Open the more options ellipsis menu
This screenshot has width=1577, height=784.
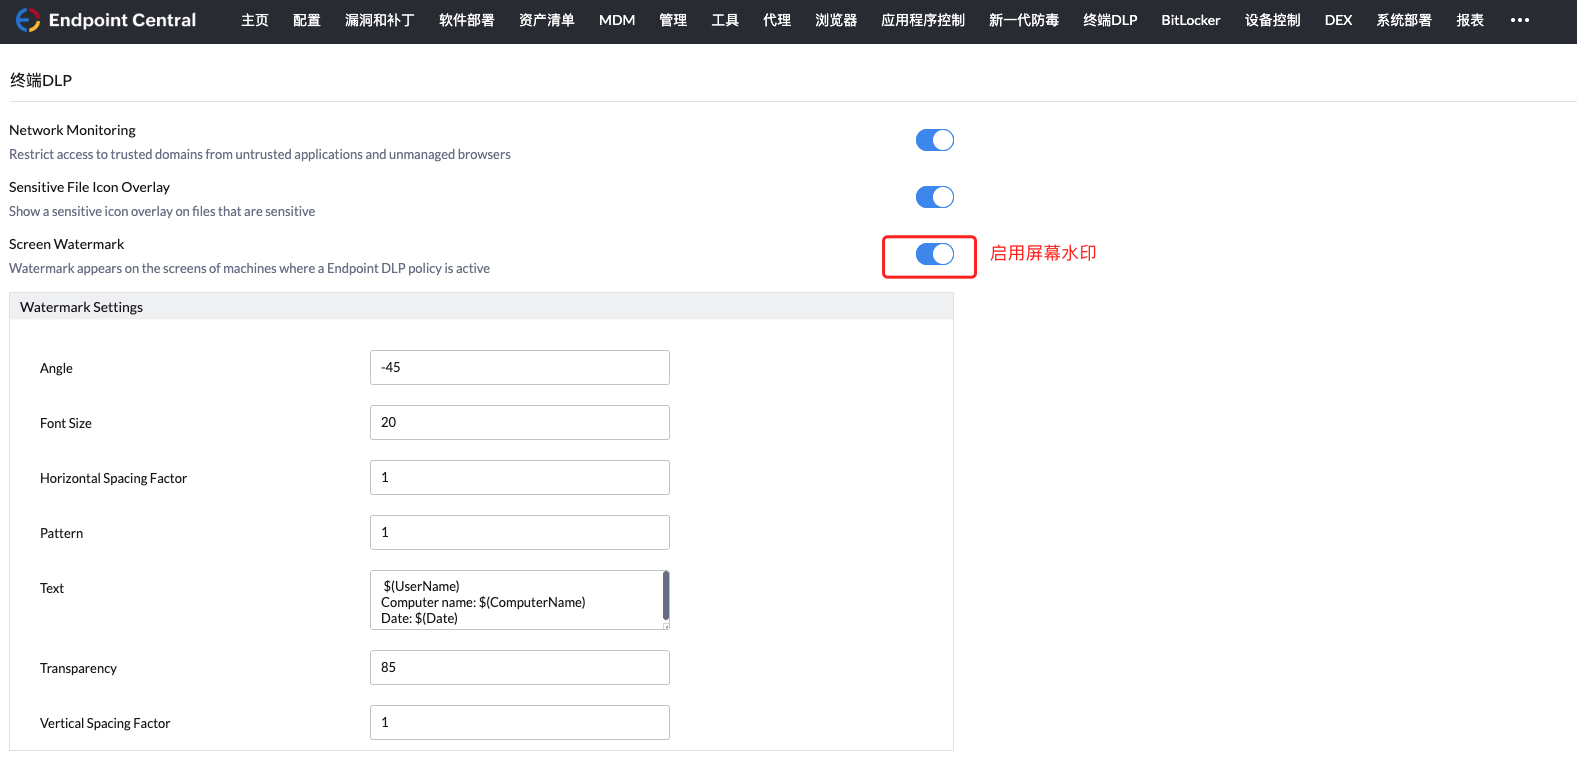(x=1519, y=20)
